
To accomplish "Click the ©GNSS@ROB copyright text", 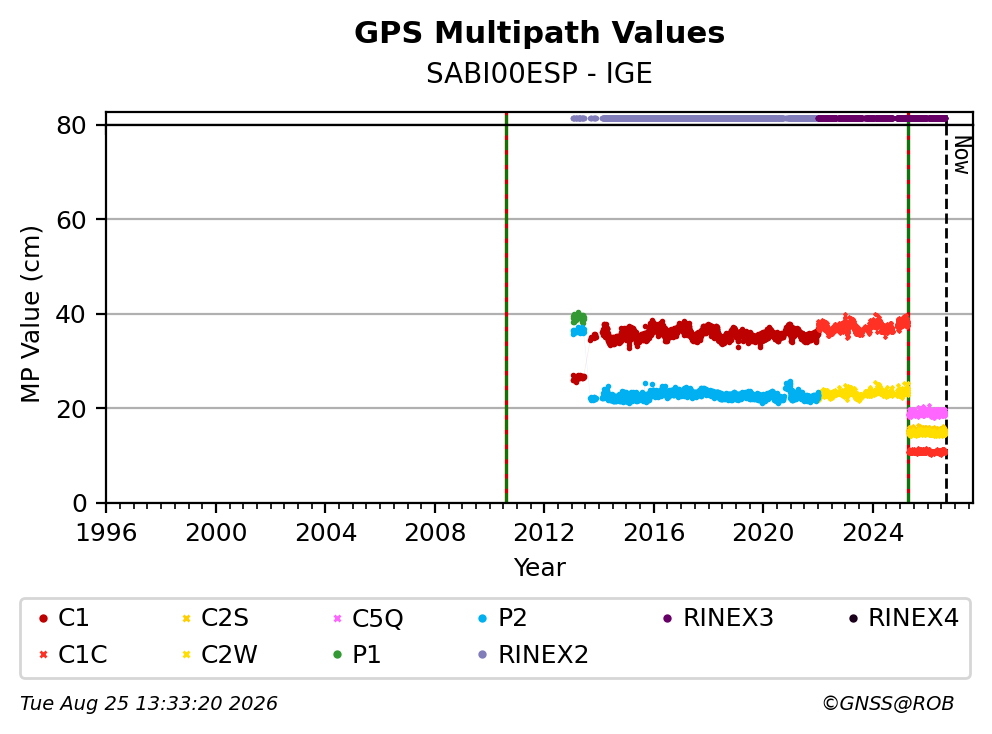I will coord(888,704).
